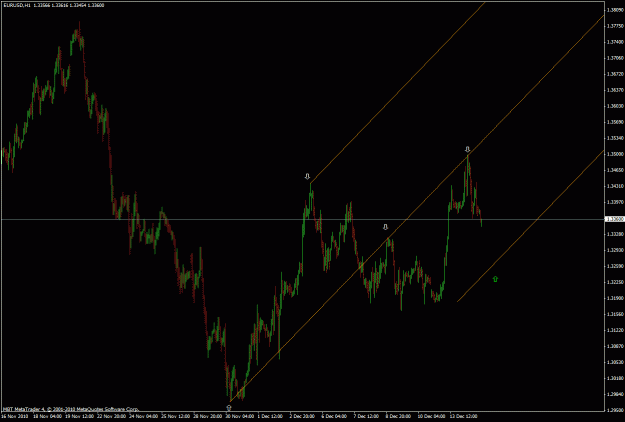
Task: Click the 1.37400 price scale label
Action: pyautogui.click(x=615, y=42)
